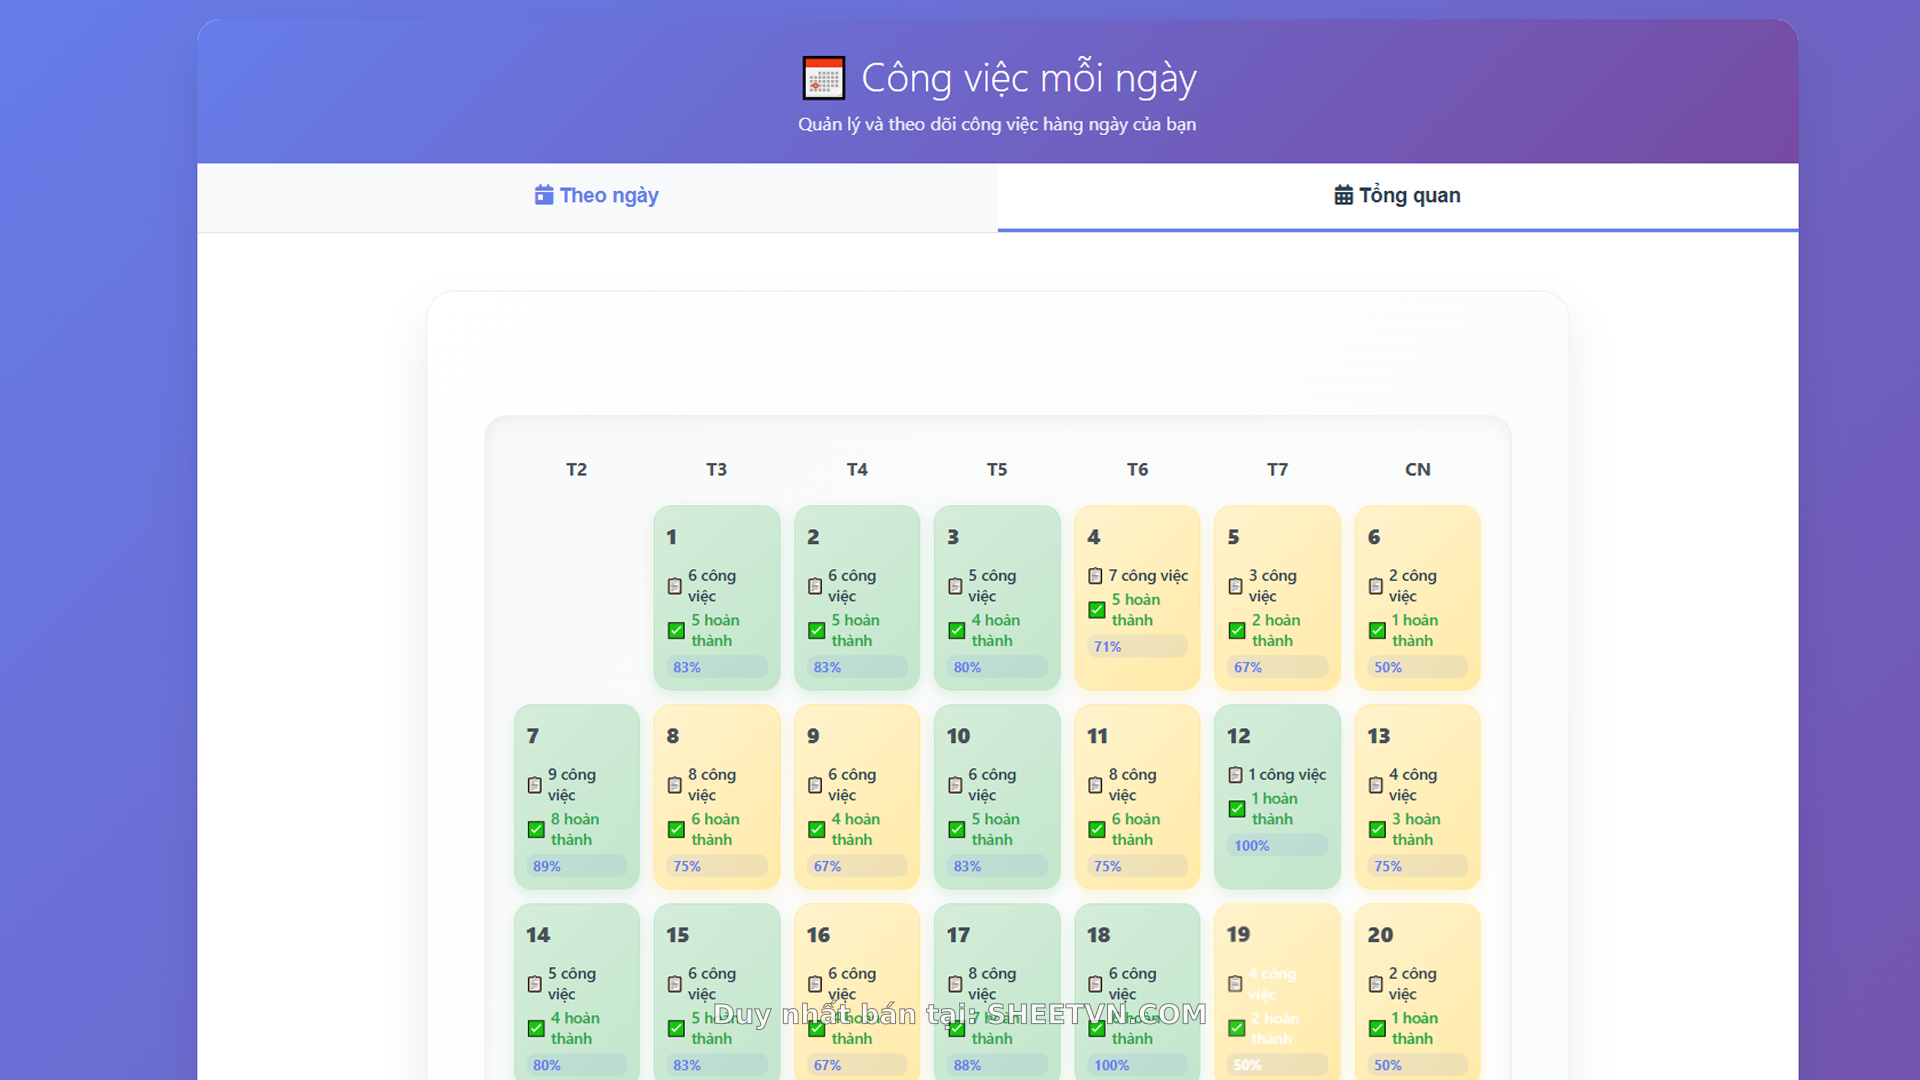Click the calendar icon on Theo ngày tab
1920x1080 pixels.
[544, 195]
